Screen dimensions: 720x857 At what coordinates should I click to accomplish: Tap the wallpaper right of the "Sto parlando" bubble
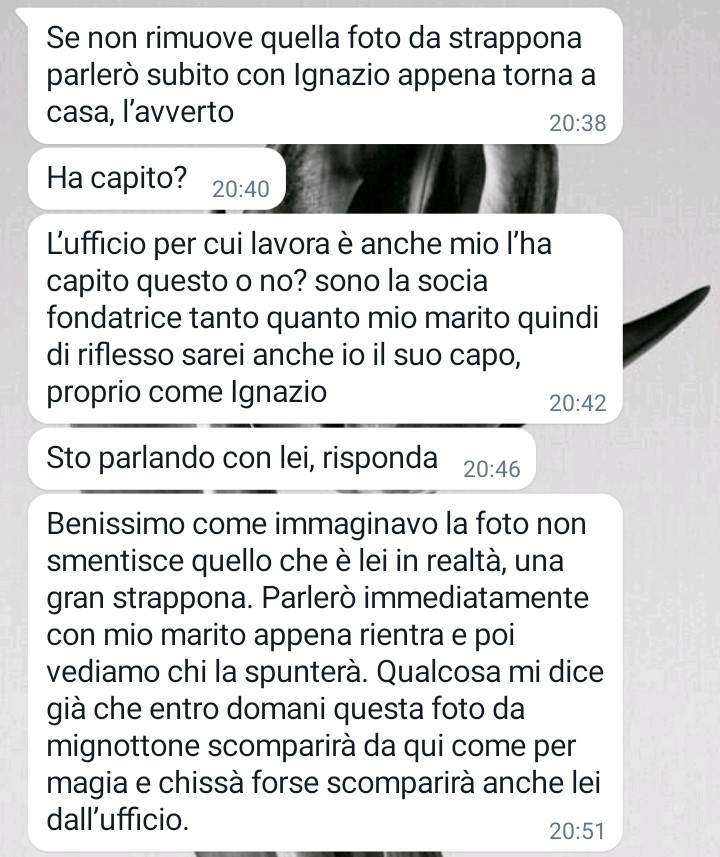pos(623,459)
